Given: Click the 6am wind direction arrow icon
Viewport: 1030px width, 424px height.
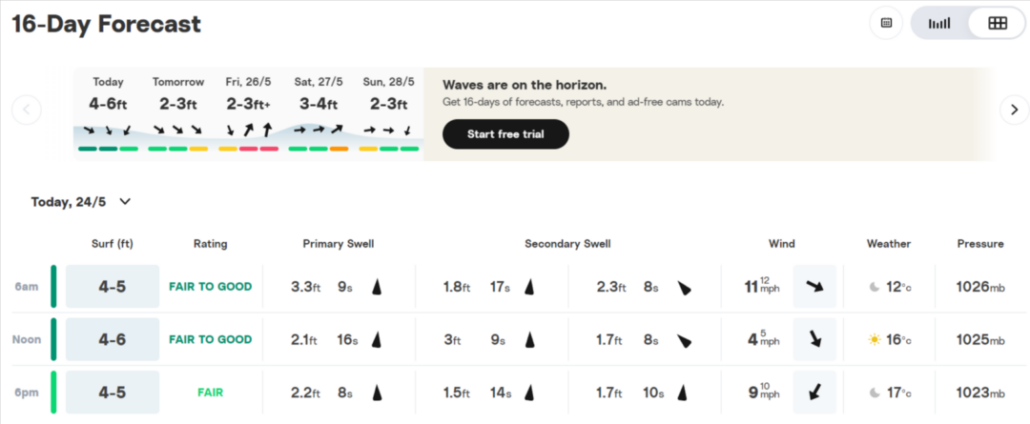Looking at the screenshot, I should click(x=815, y=287).
